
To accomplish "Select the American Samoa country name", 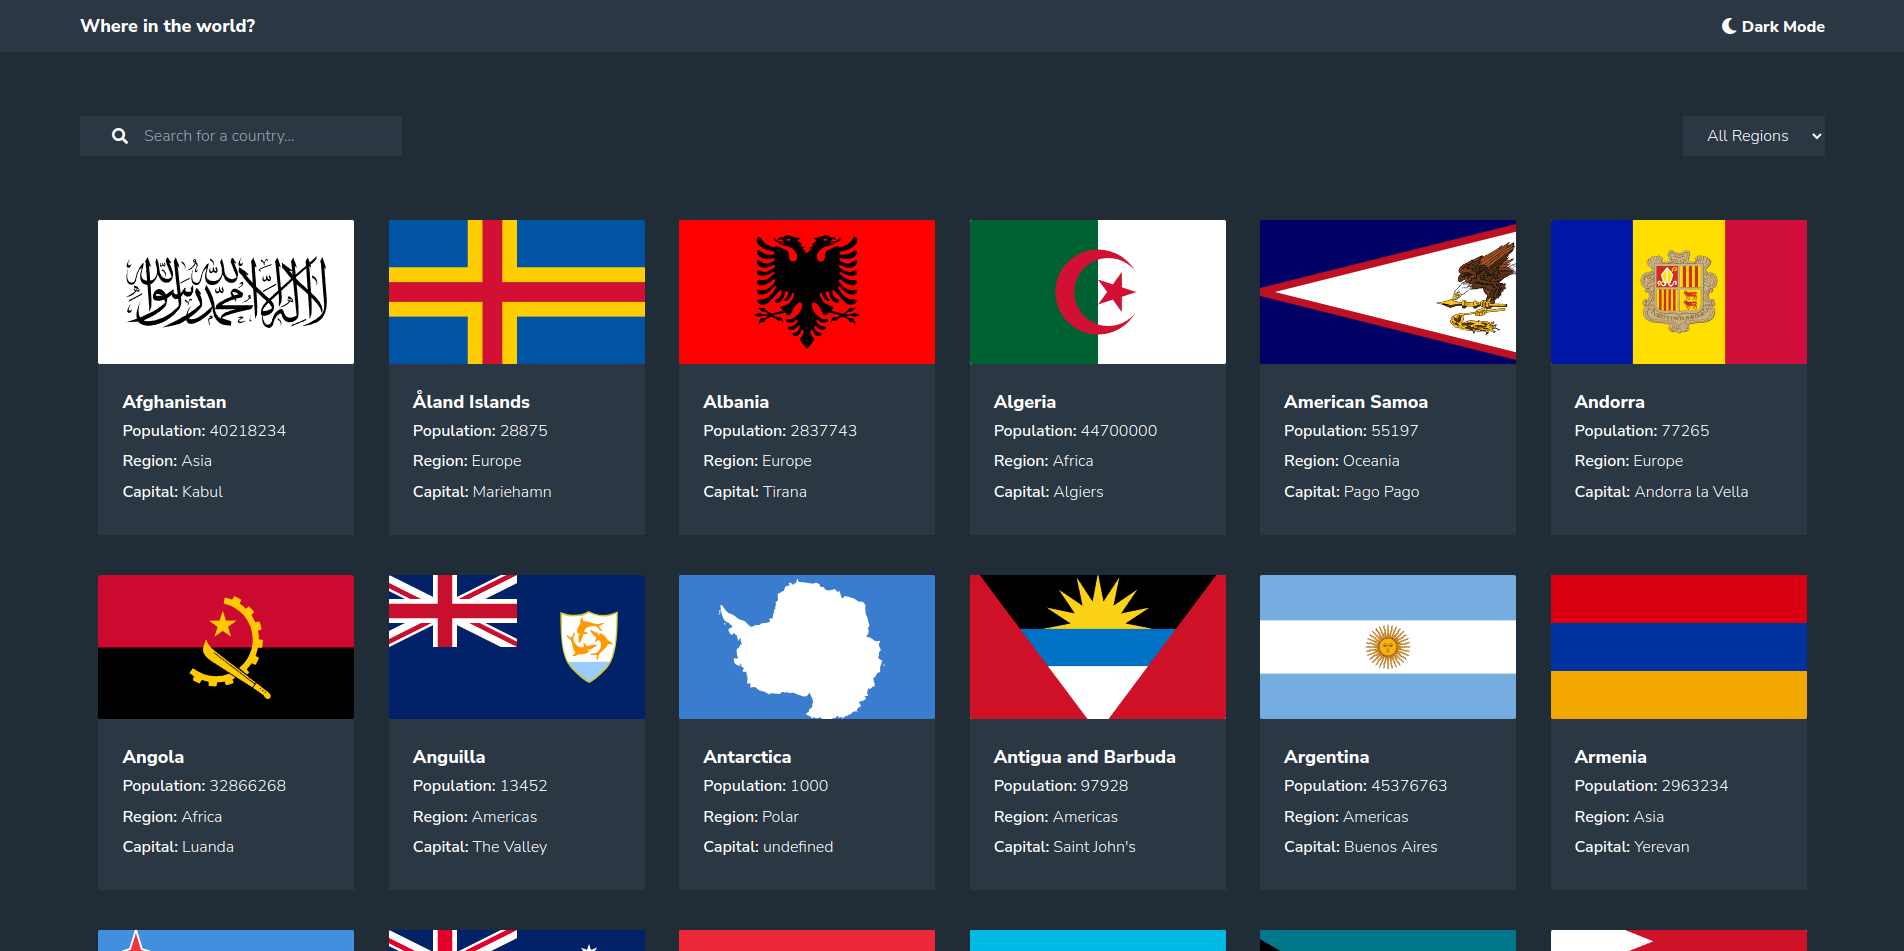I will click(x=1356, y=402).
